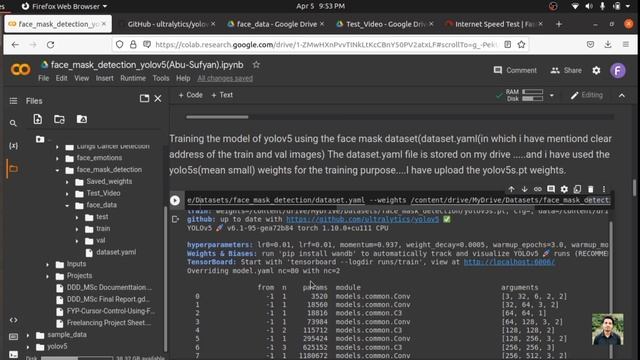Open the find and replace sidebar icon

13,123
